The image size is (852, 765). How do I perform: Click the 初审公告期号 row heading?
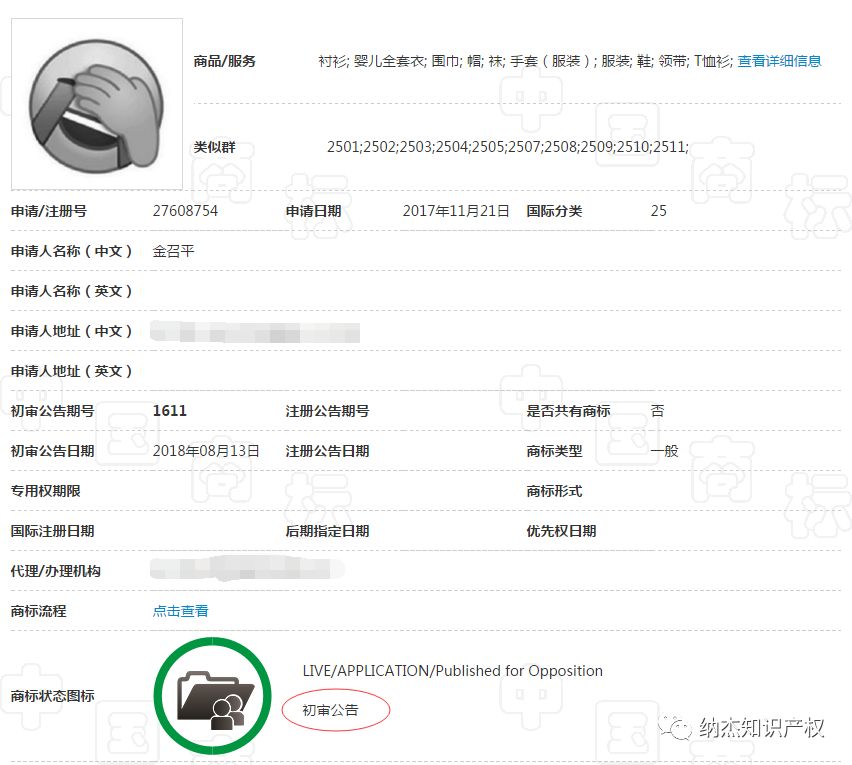(x=54, y=410)
